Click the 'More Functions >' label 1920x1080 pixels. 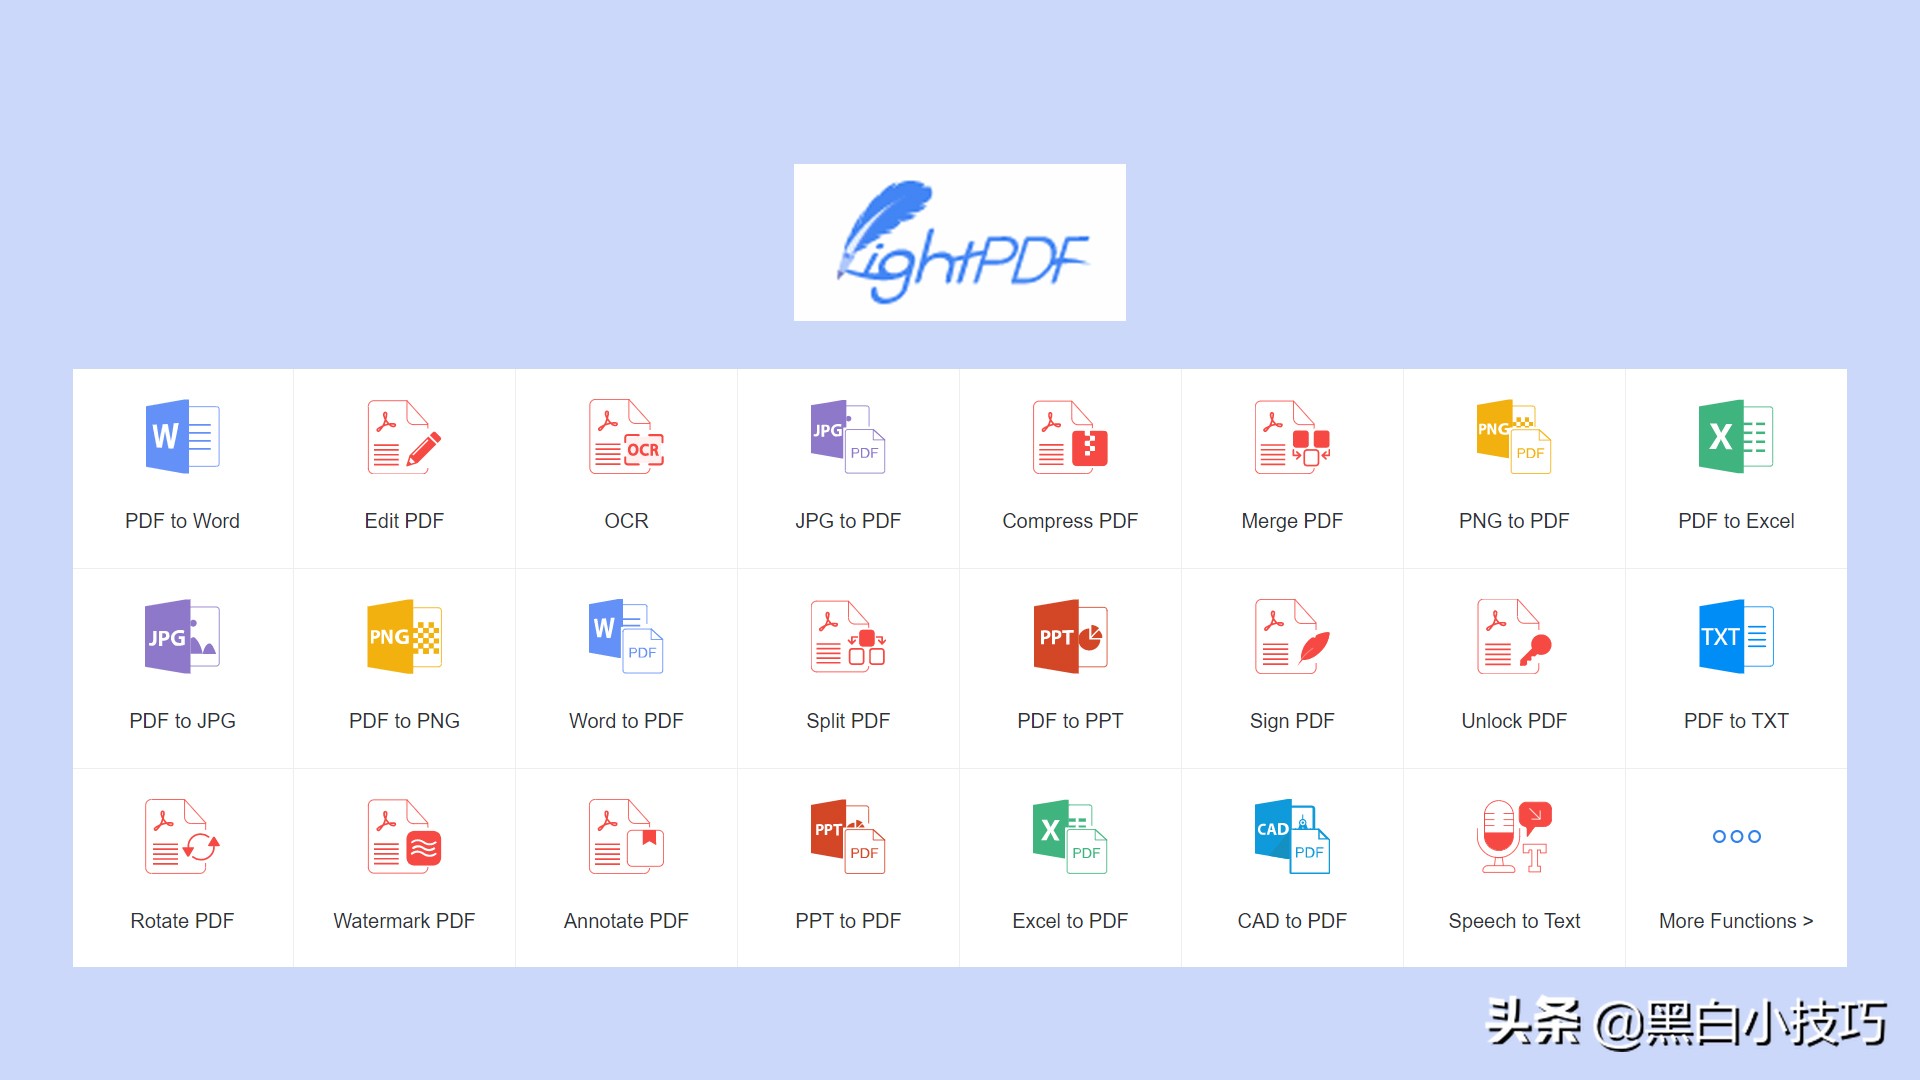[1736, 921]
